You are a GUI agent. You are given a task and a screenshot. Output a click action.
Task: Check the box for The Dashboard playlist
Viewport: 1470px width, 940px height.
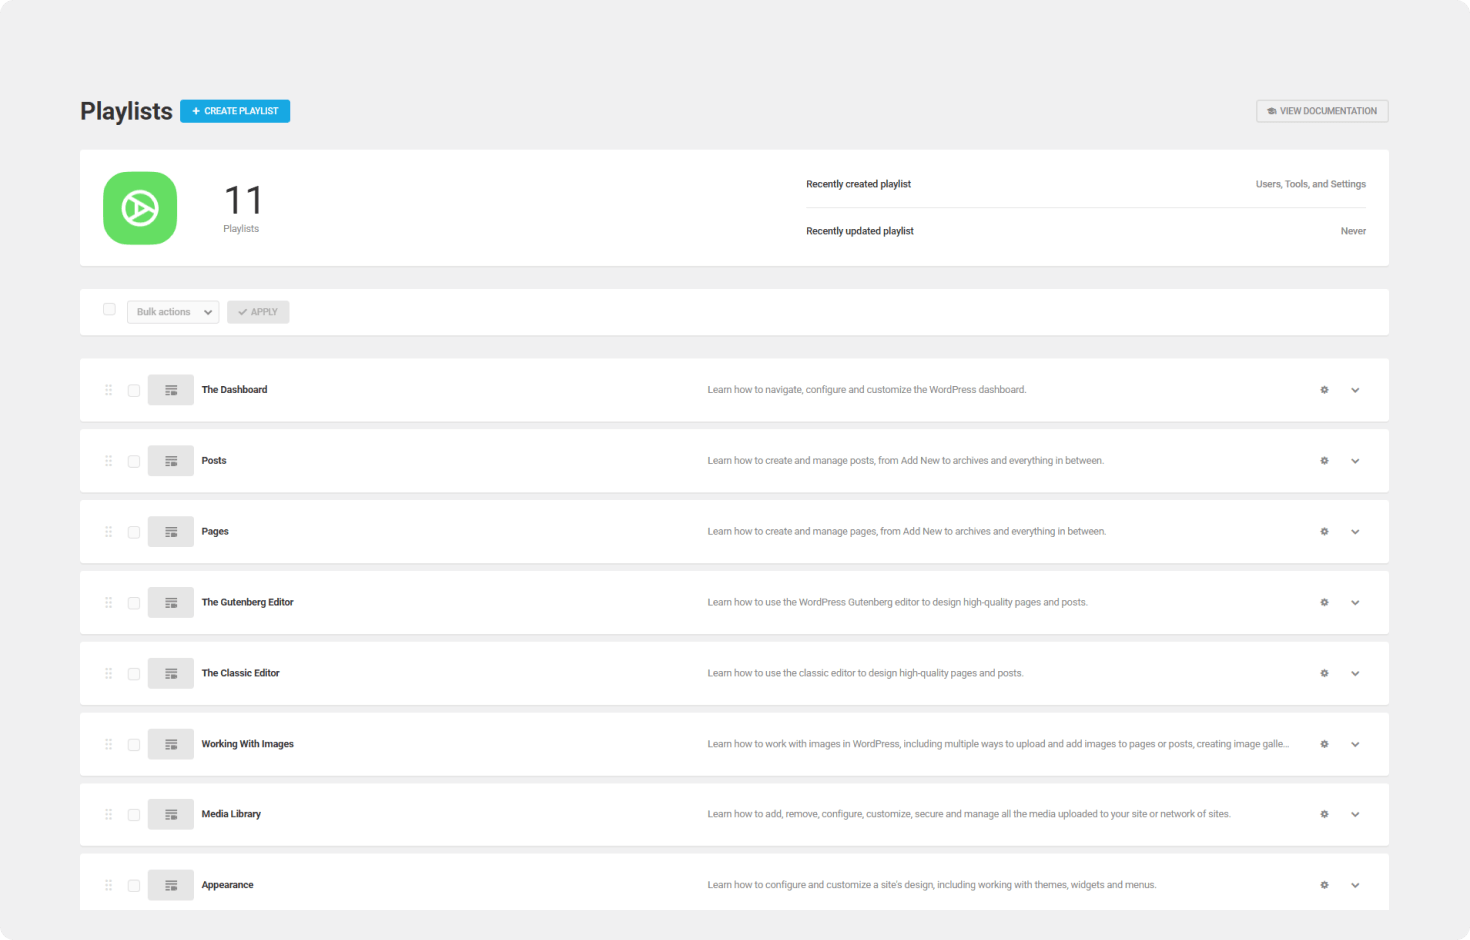134,391
